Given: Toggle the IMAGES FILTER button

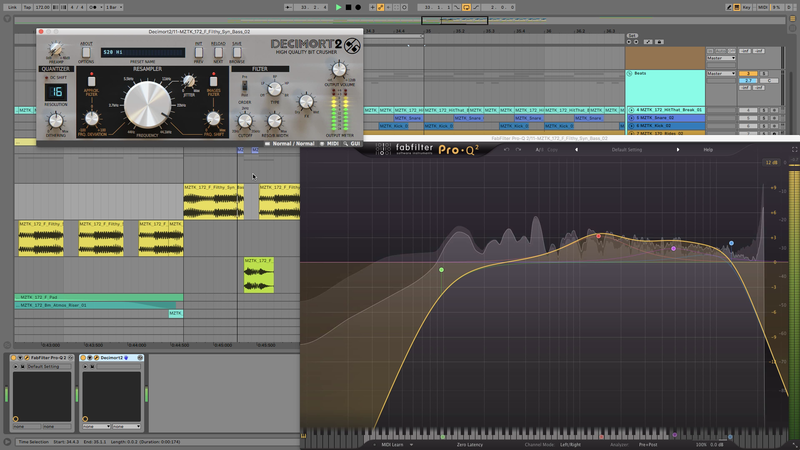Looking at the screenshot, I should coord(213,81).
